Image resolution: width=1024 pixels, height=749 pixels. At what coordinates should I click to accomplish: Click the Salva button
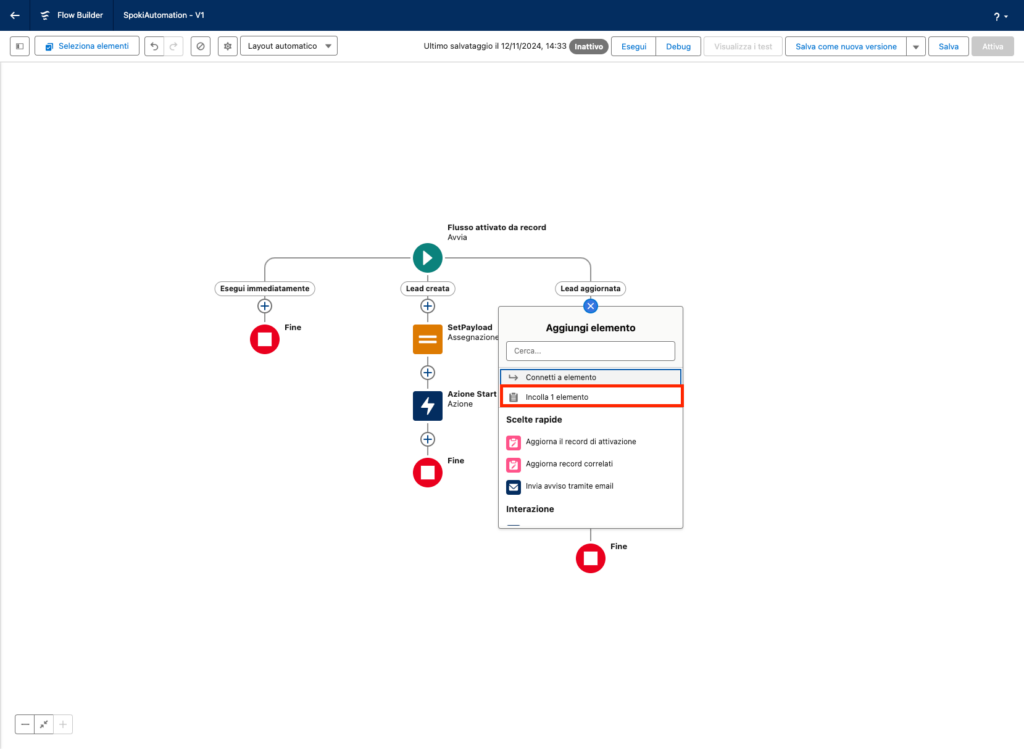(948, 47)
